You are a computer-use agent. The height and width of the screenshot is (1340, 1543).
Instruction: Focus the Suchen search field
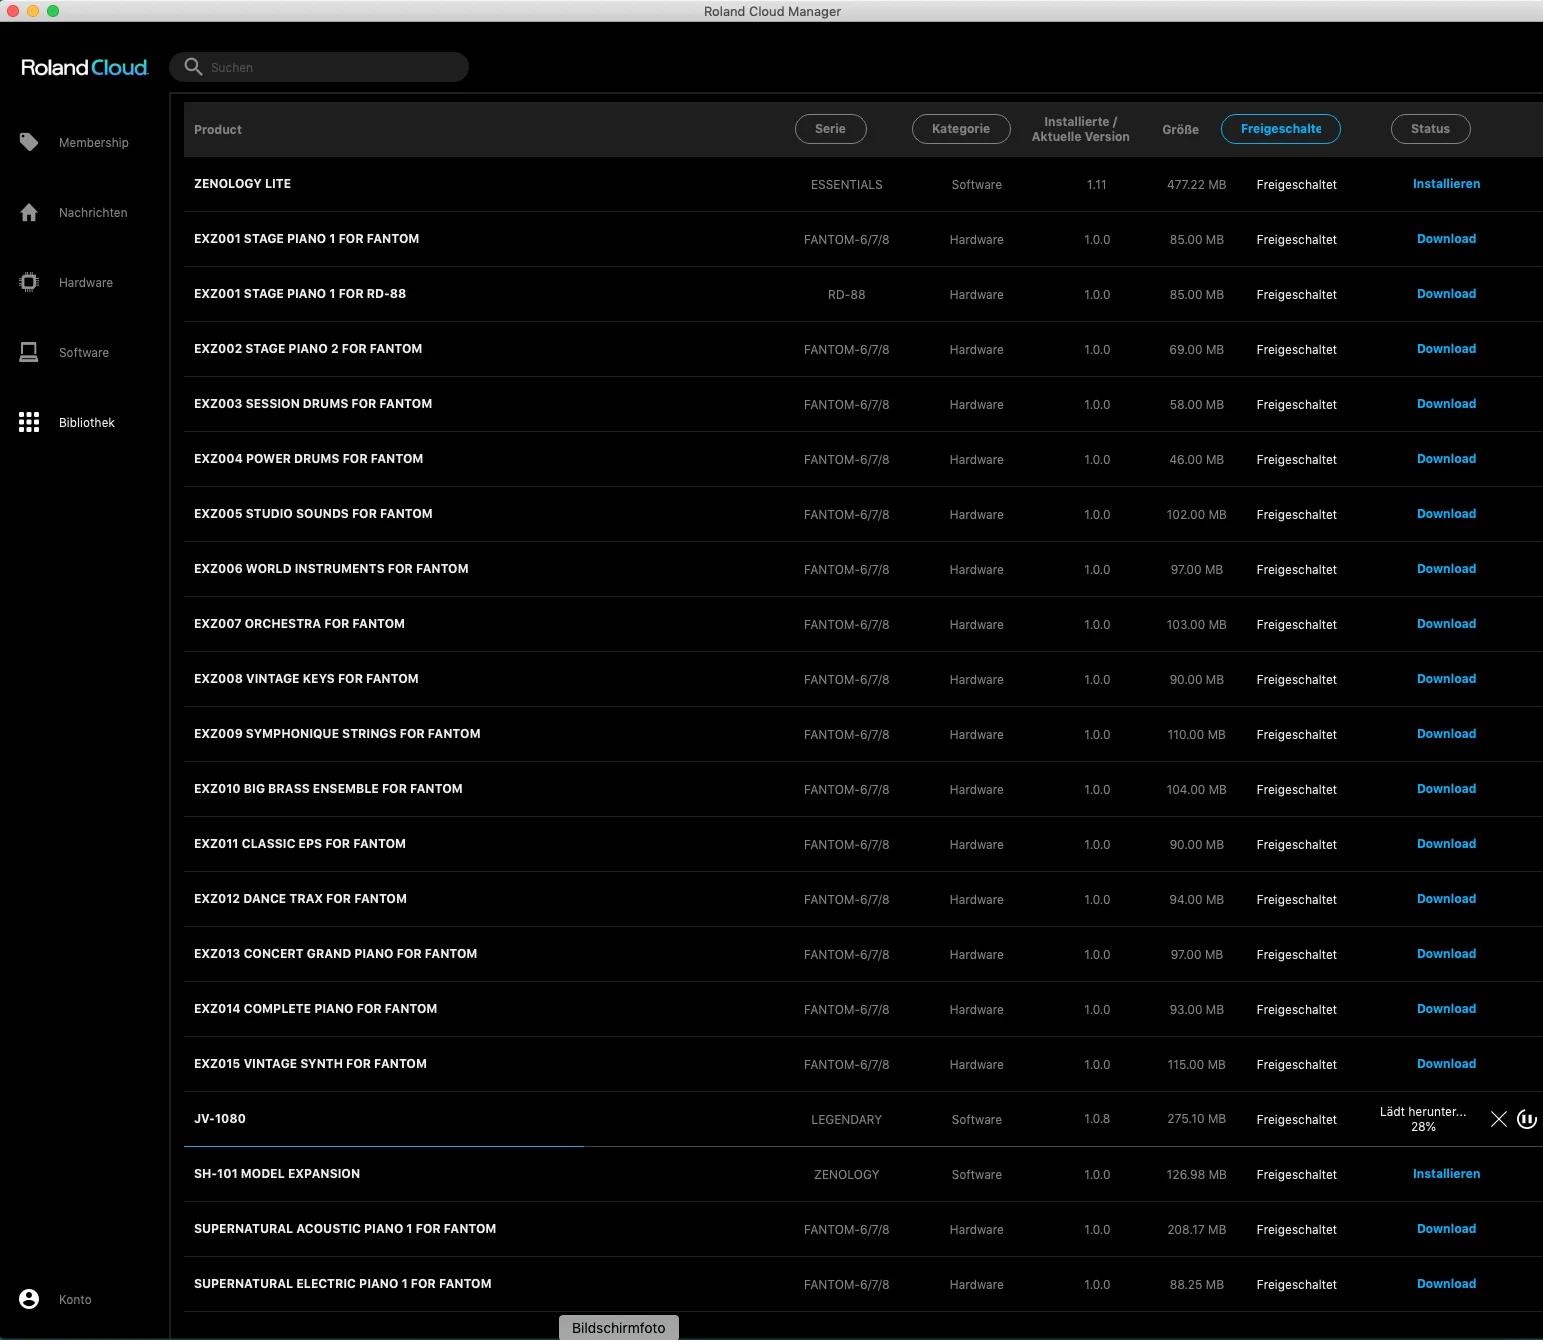[x=319, y=67]
